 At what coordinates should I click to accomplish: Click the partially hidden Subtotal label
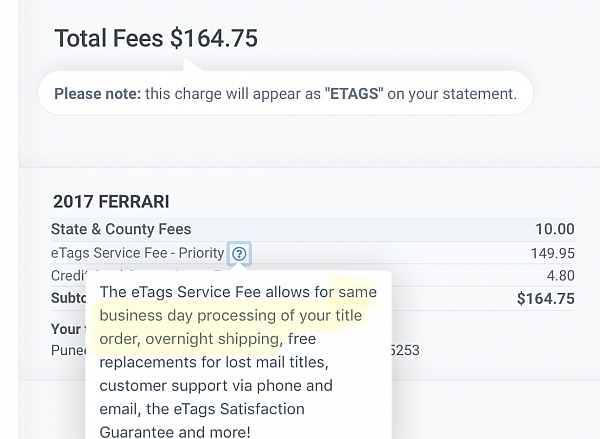point(68,298)
